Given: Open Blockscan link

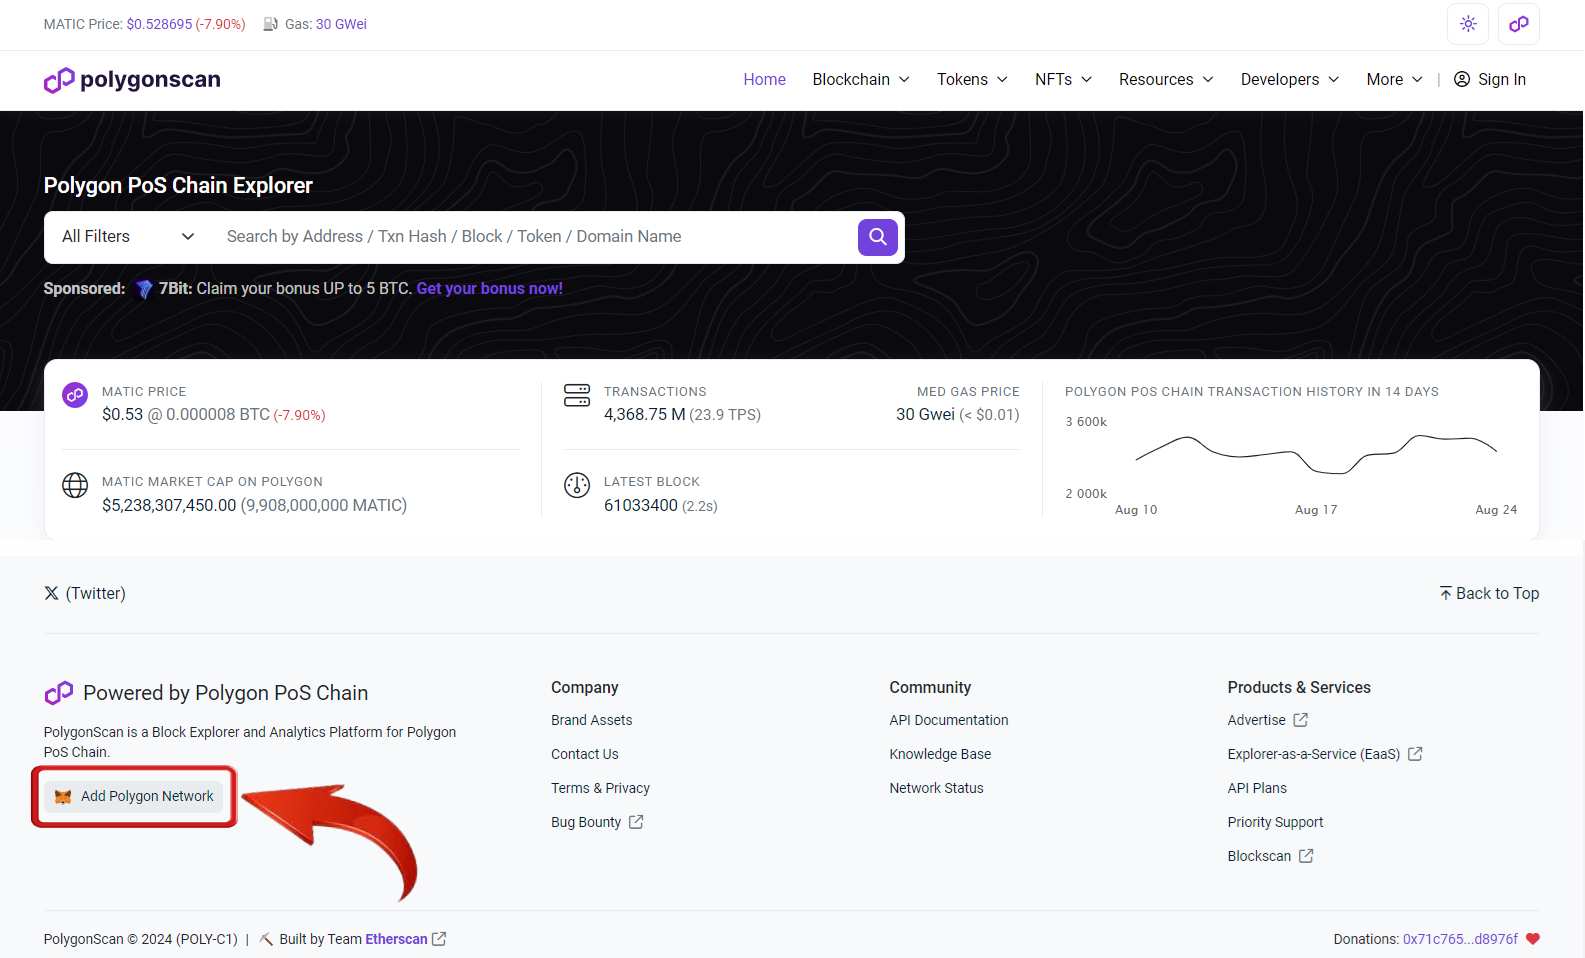Looking at the screenshot, I should tap(1259, 856).
